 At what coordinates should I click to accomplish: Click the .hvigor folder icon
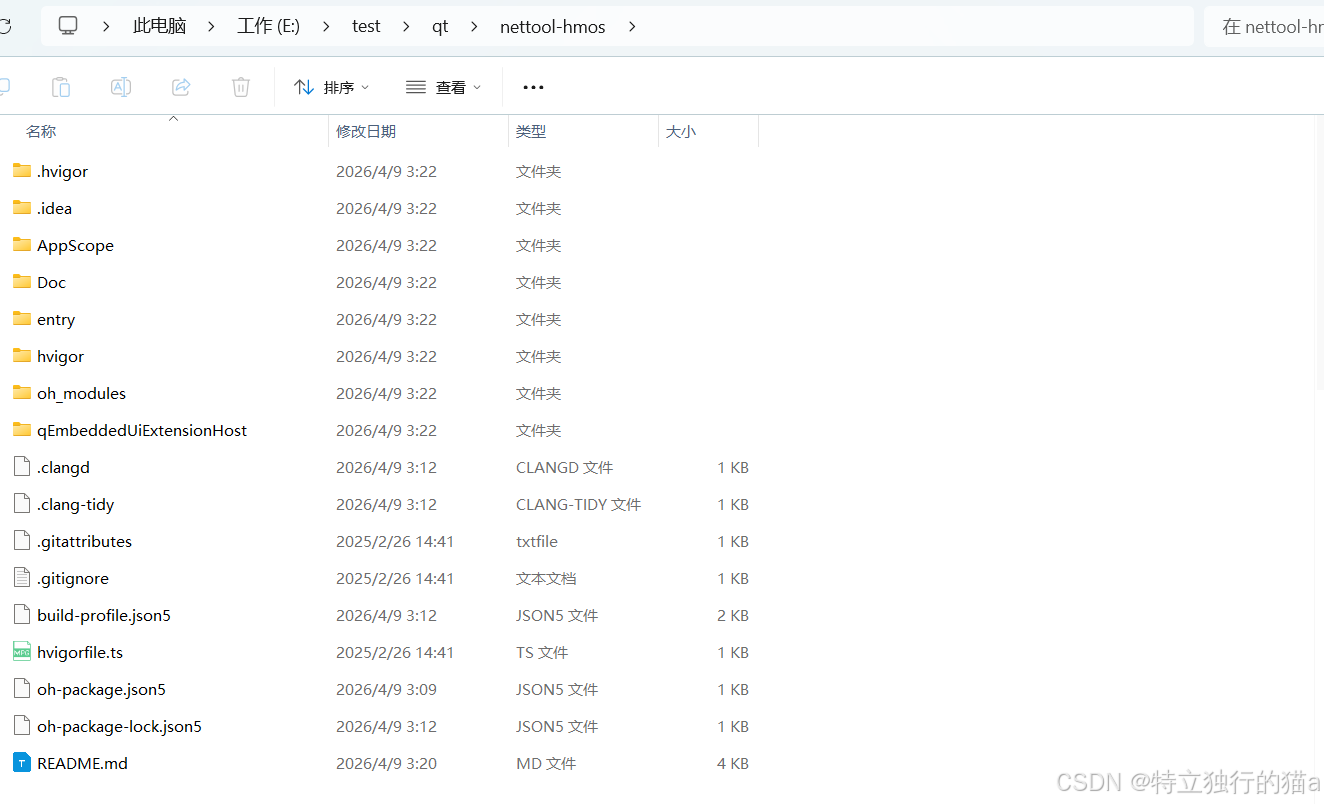pos(22,171)
